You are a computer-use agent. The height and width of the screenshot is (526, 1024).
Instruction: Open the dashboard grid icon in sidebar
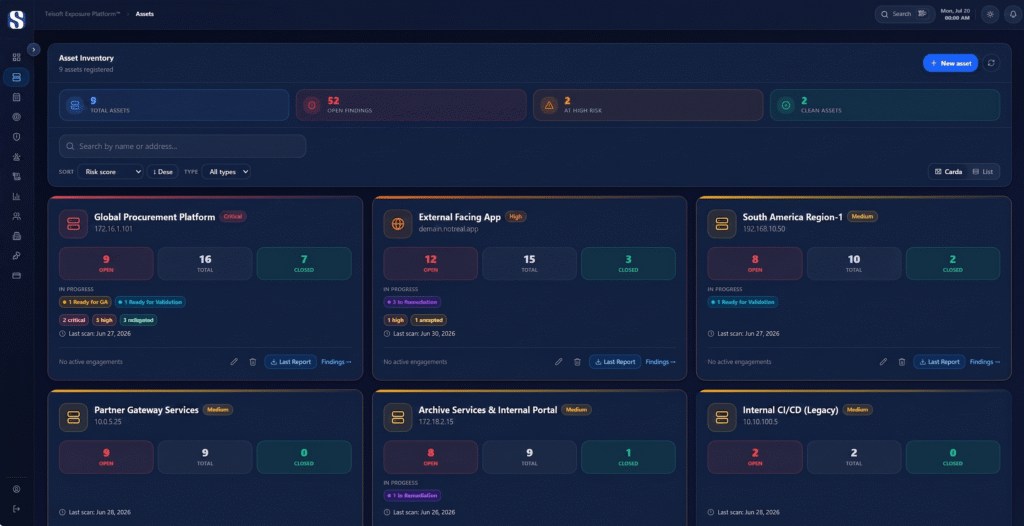coord(16,58)
